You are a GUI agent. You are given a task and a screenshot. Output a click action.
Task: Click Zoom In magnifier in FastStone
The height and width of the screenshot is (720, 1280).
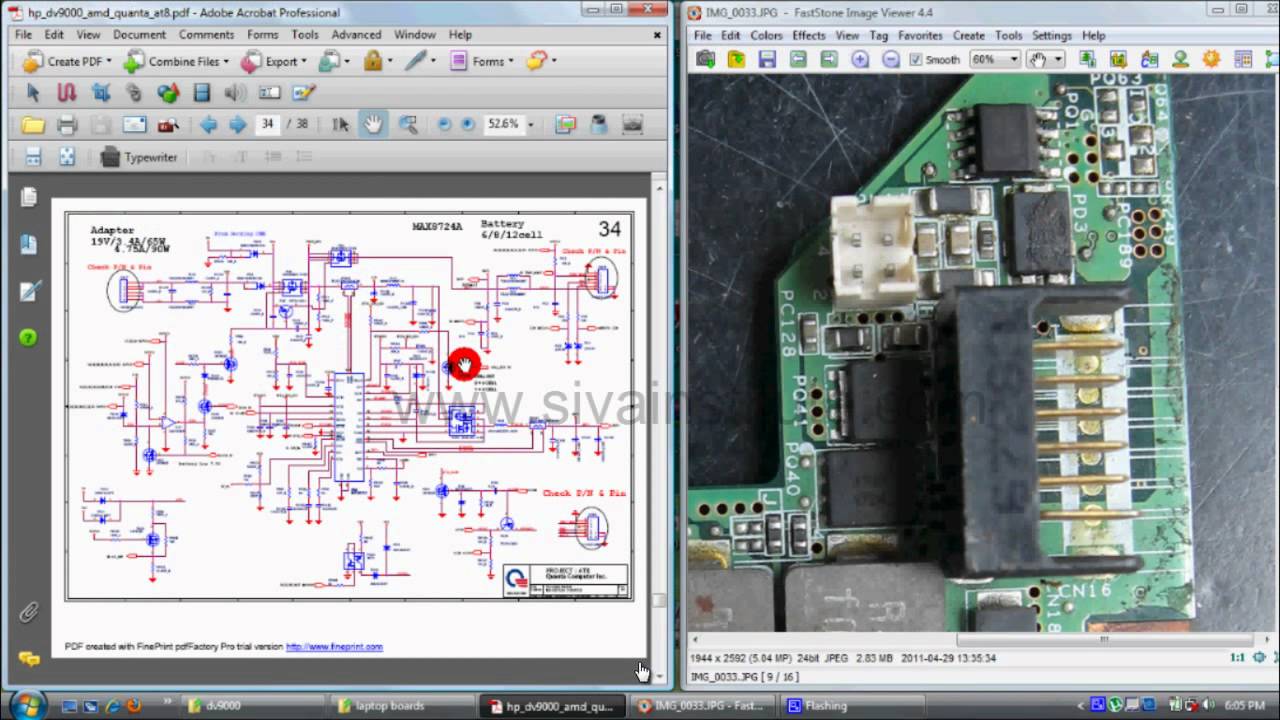pos(859,60)
